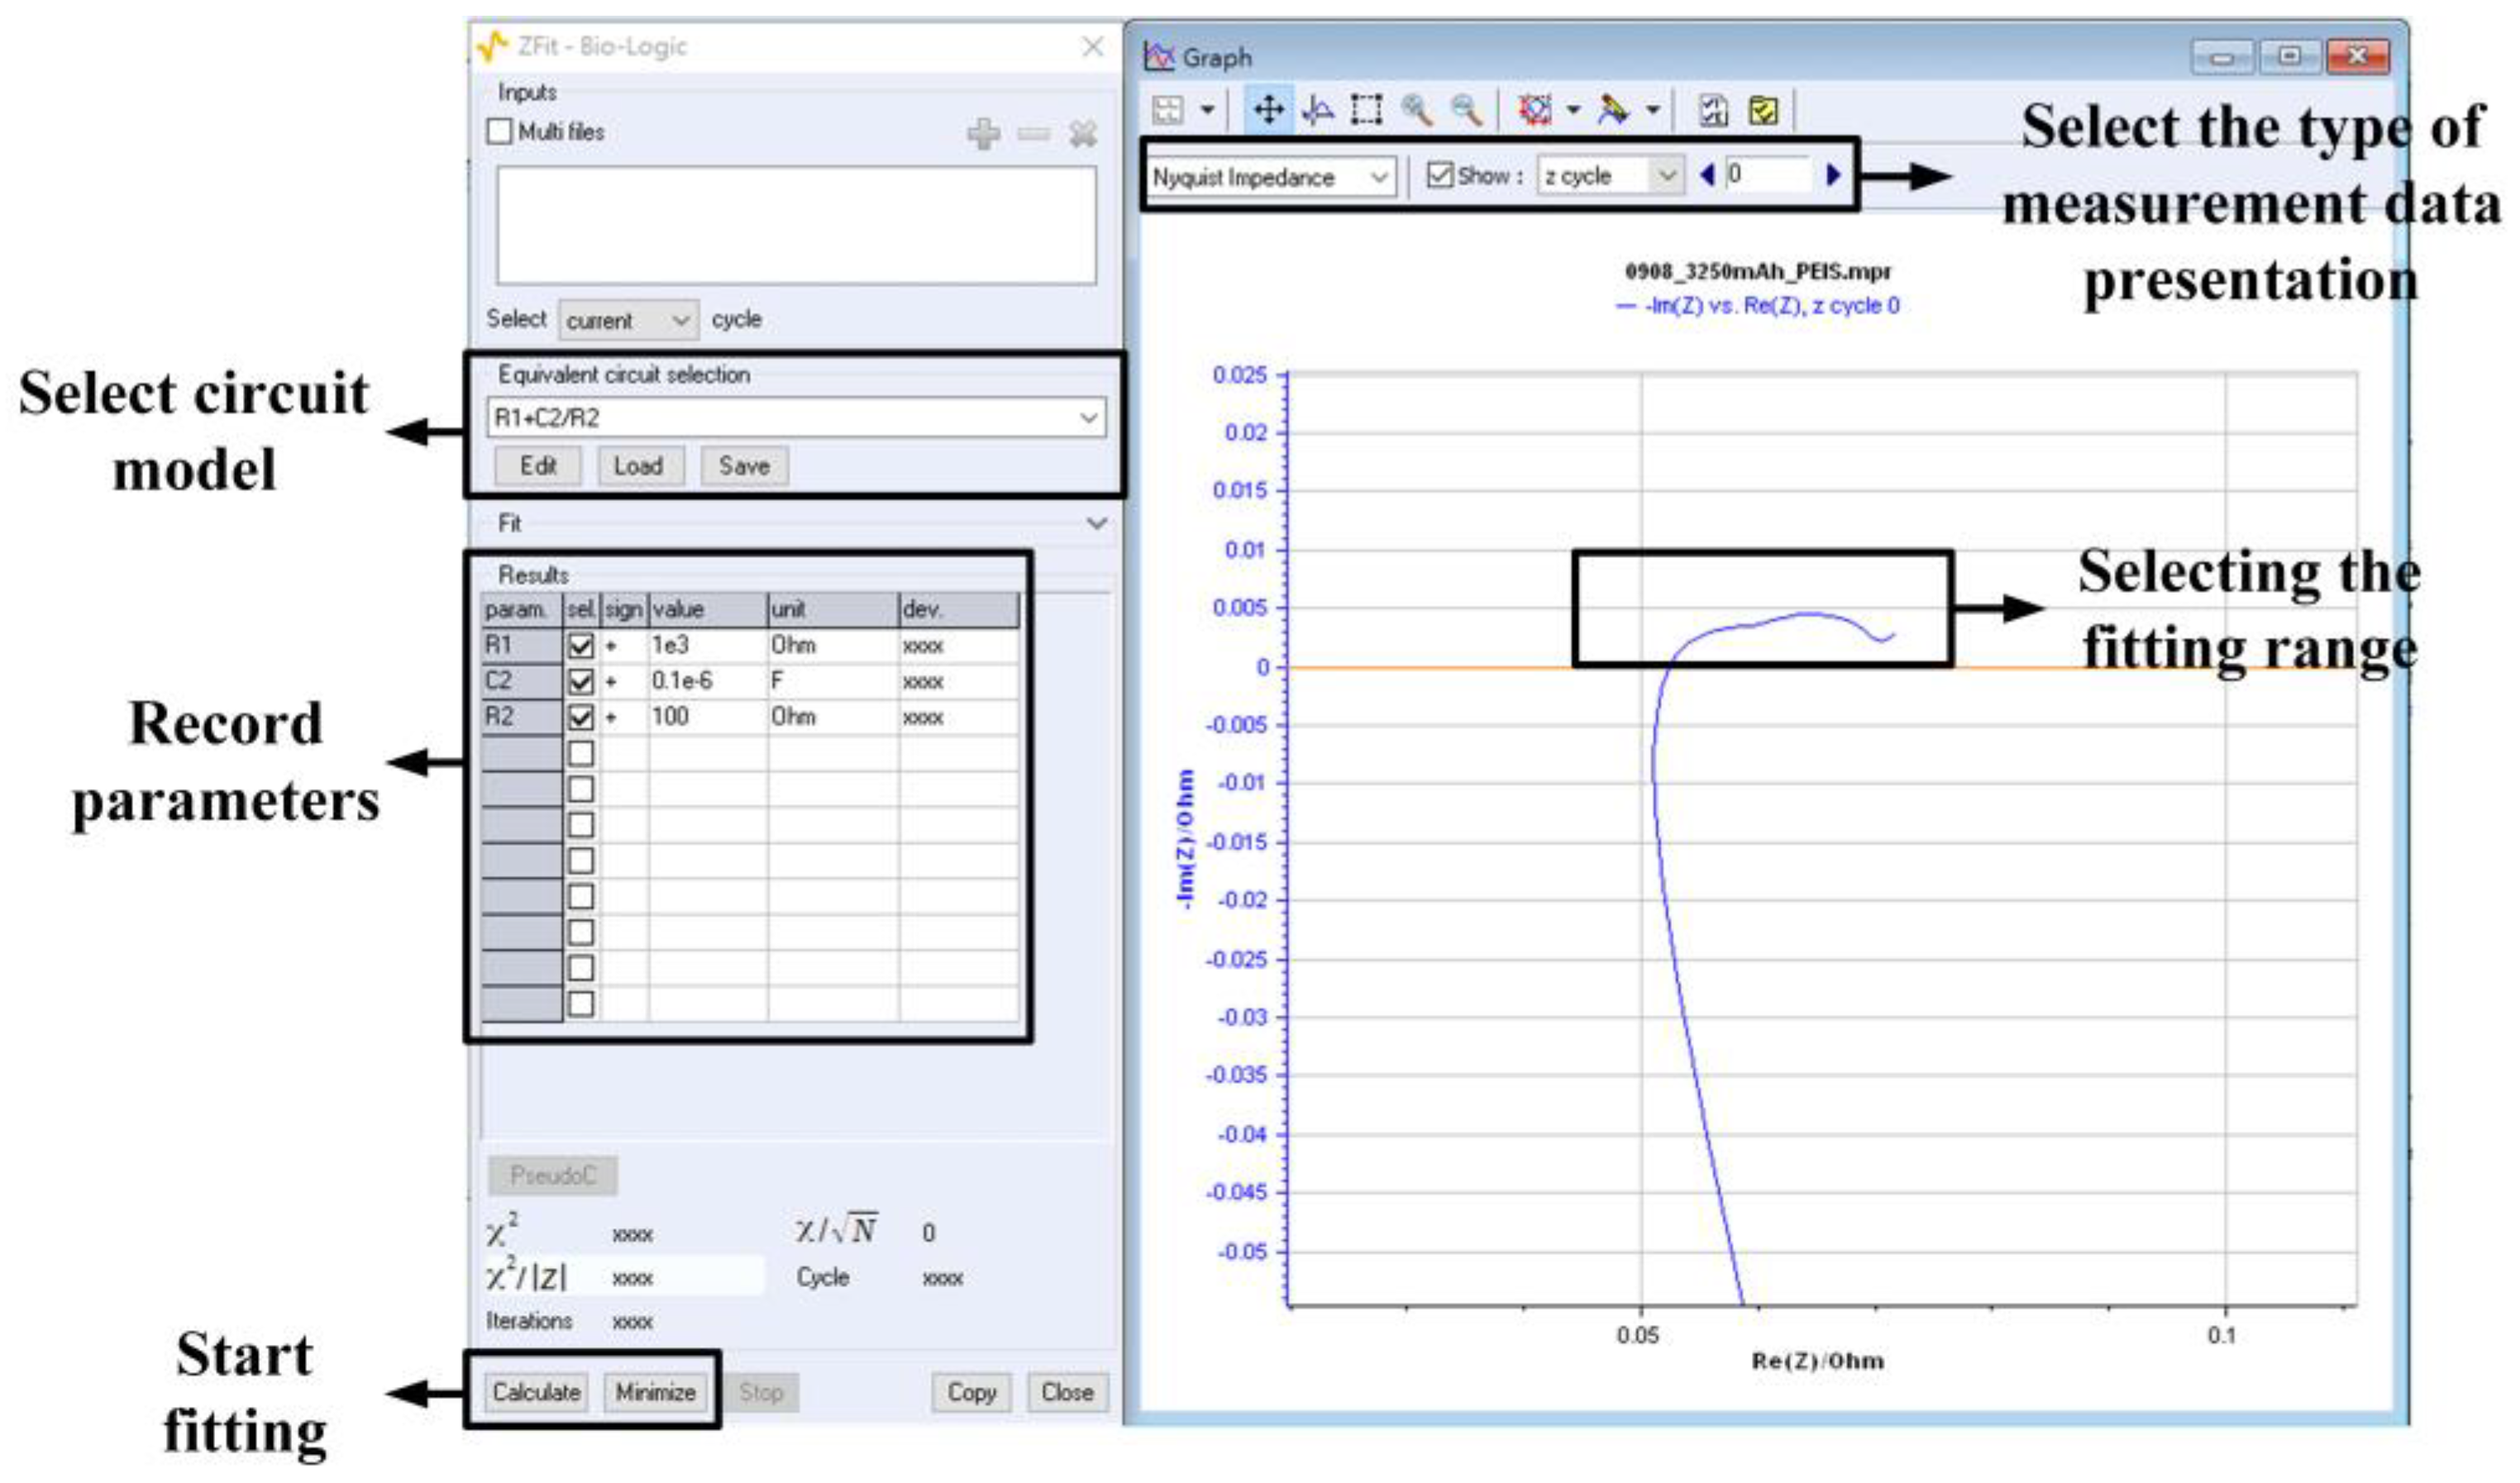The image size is (2520, 1483).
Task: Click the zoom in magnifier icon
Action: [x=1417, y=109]
